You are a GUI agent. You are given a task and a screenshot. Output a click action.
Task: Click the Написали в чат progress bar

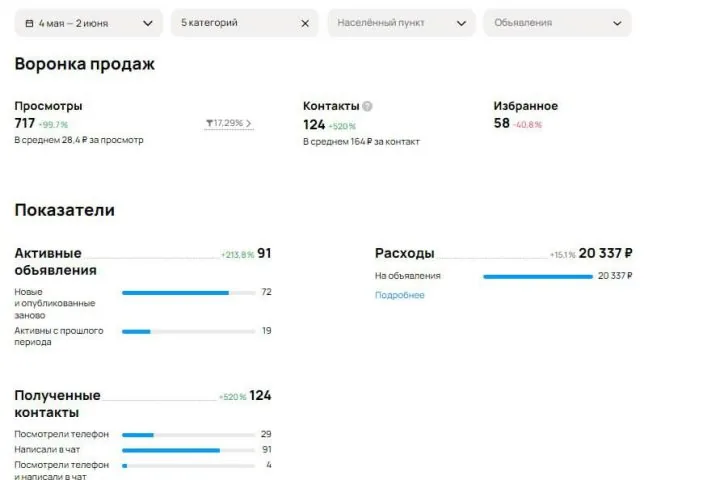point(189,451)
